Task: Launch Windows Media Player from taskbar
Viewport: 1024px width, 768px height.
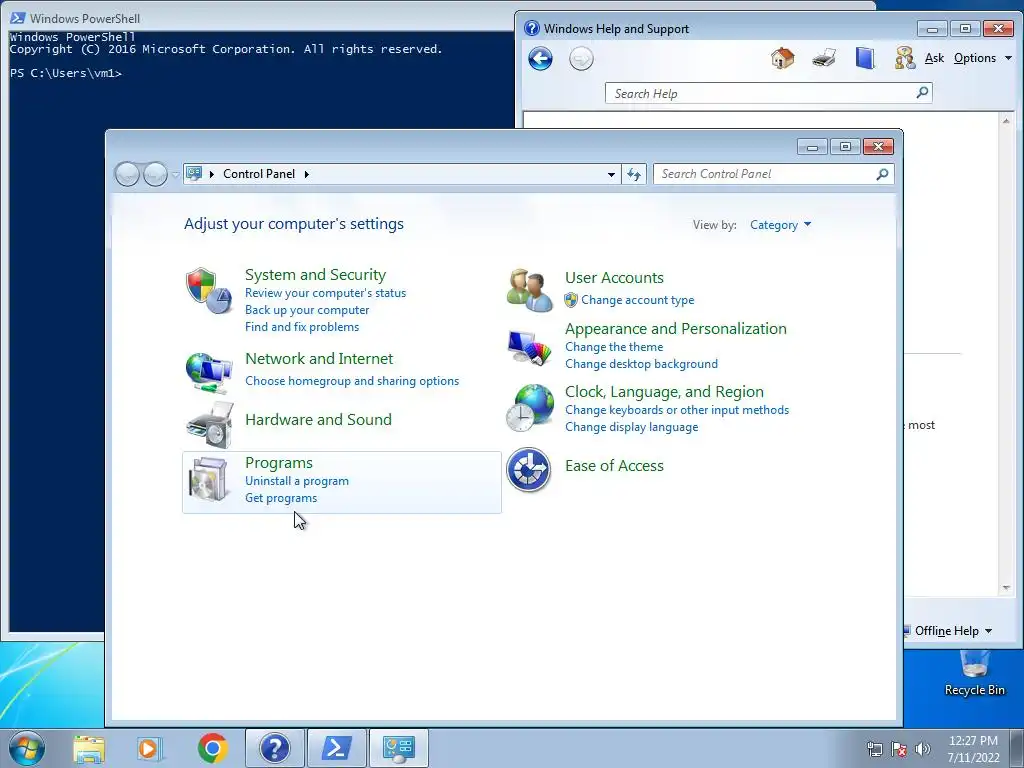Action: click(150, 748)
